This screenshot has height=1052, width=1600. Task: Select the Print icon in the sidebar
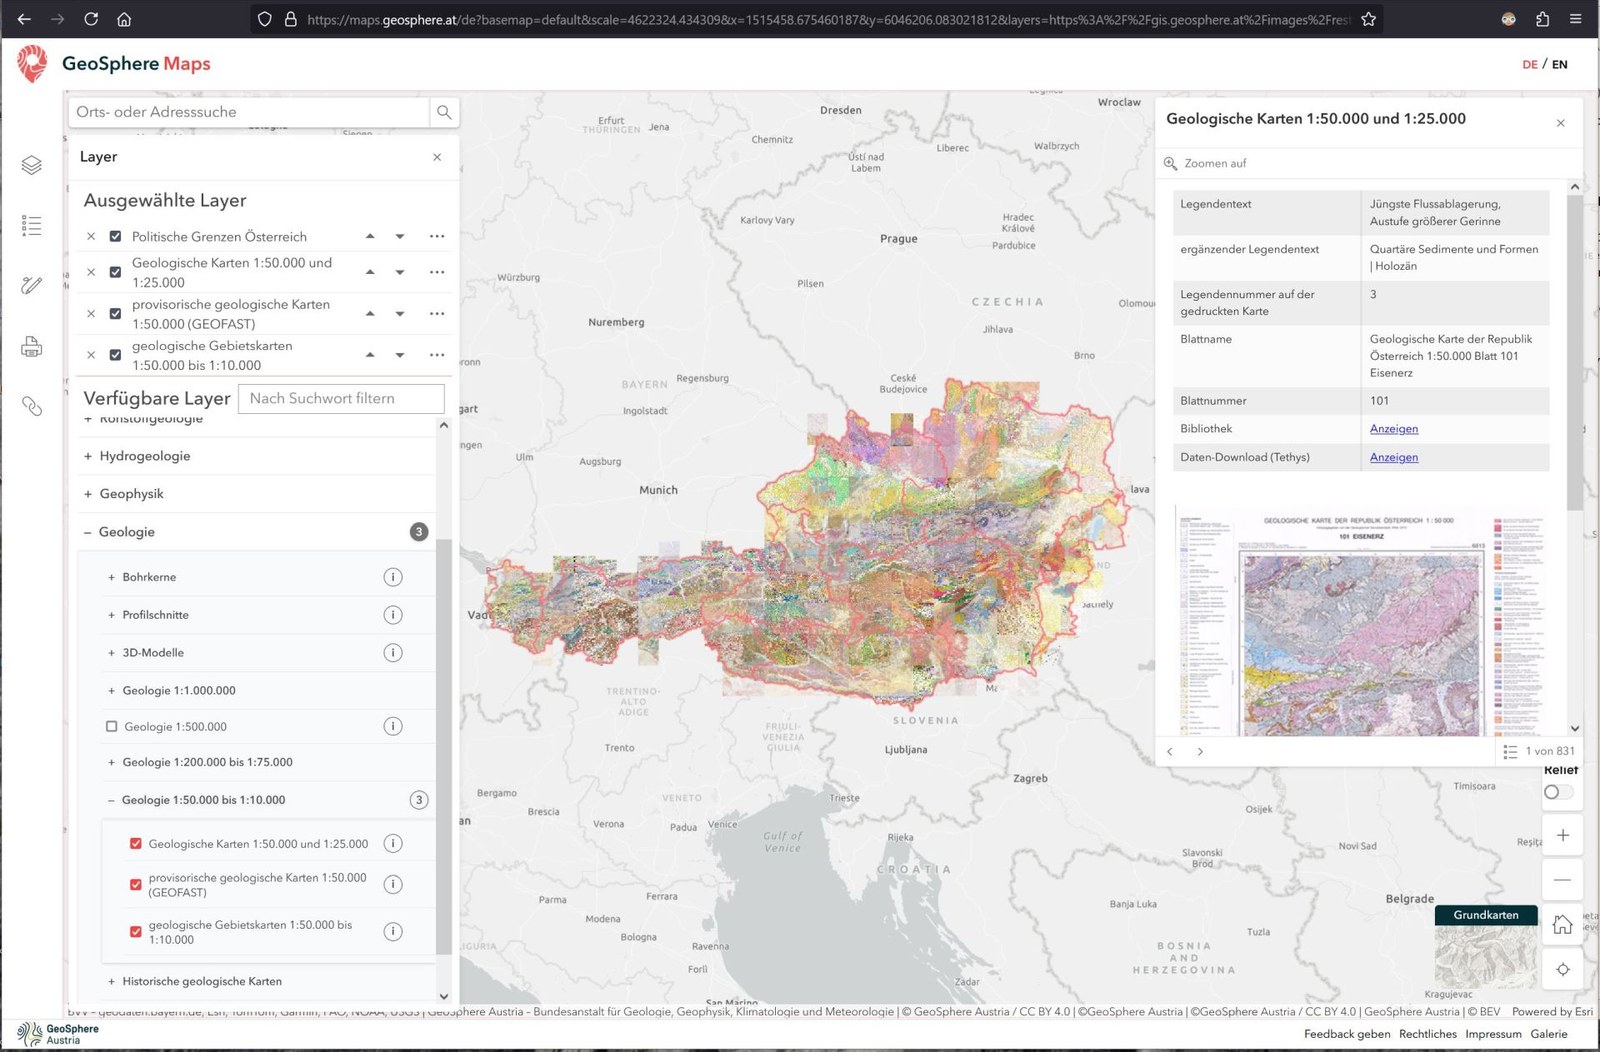[x=31, y=347]
